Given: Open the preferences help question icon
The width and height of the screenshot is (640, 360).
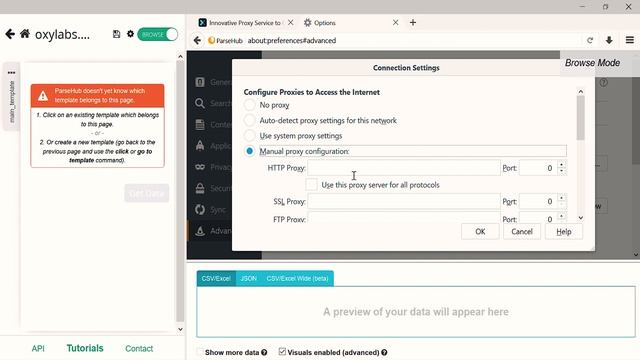Looking at the screenshot, I should click(x=604, y=82).
